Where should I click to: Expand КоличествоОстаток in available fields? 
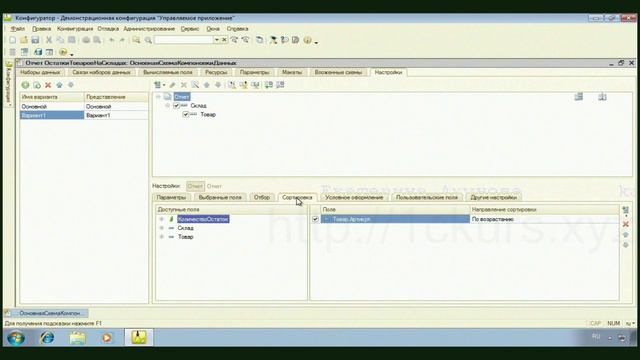[x=162, y=219]
